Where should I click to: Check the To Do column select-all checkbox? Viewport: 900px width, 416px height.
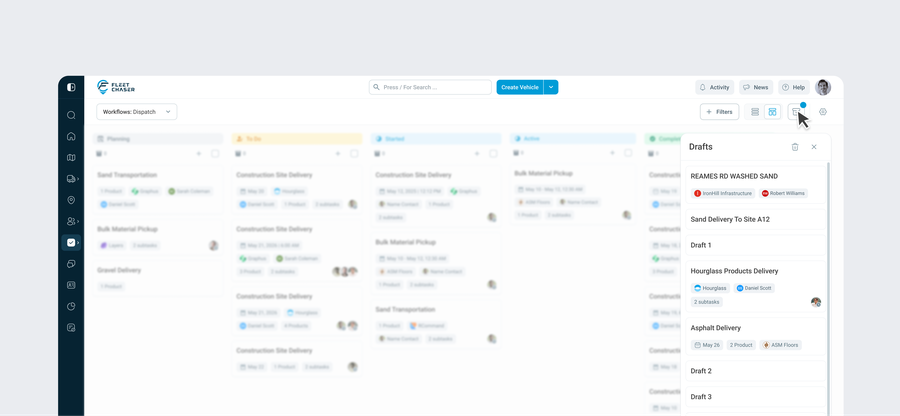(354, 154)
